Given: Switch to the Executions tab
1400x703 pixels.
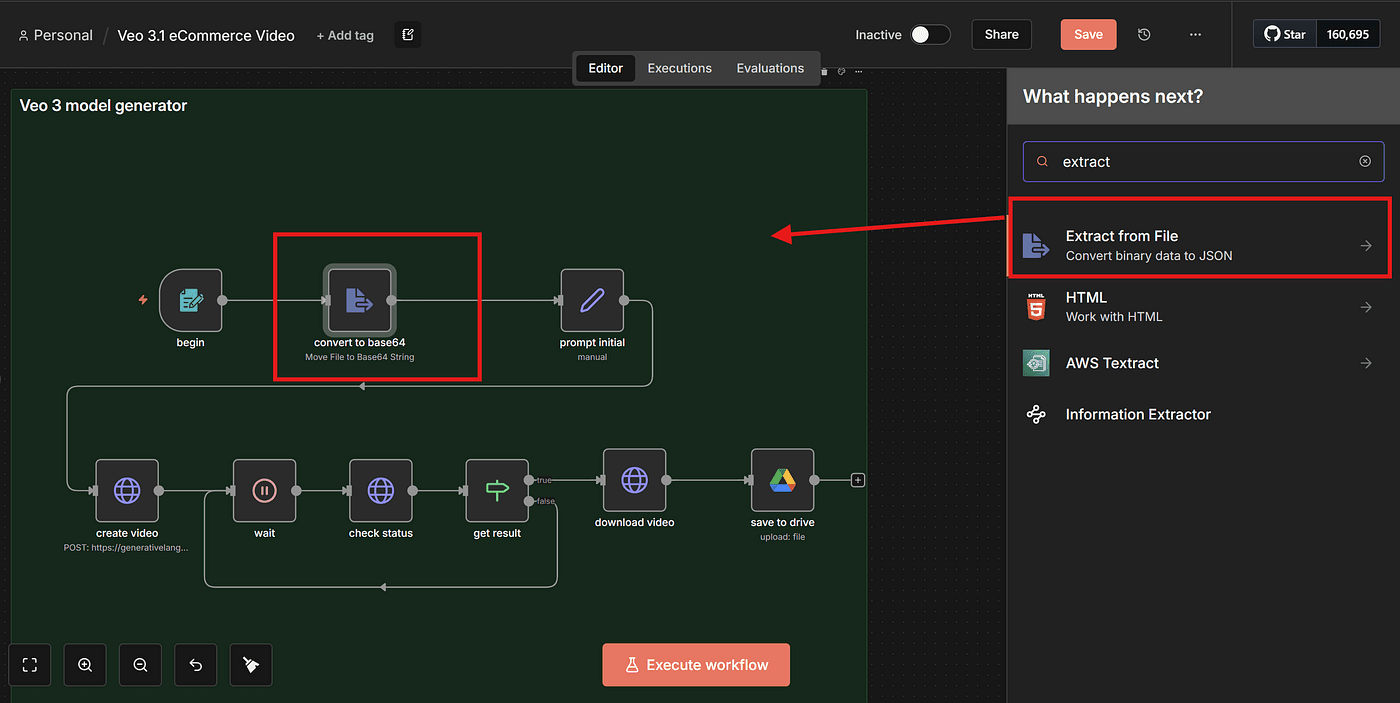Looking at the screenshot, I should pos(679,68).
